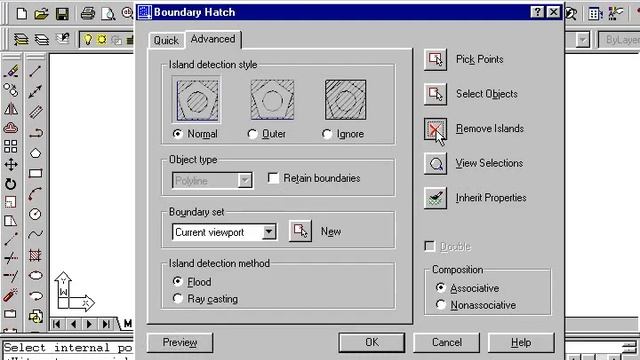Click the Inherit Properties brush button
The width and height of the screenshot is (640, 360).
435,198
